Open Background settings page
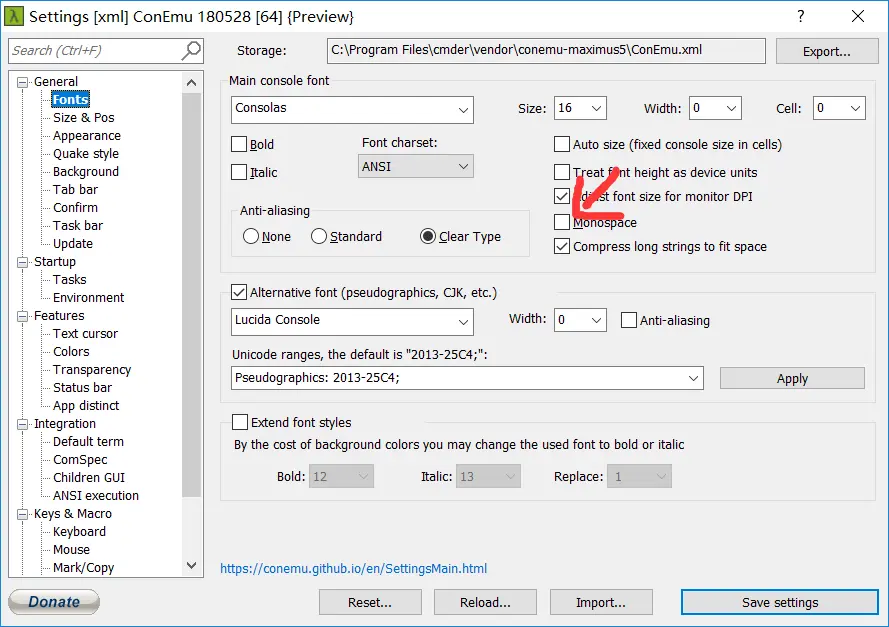Image resolution: width=889 pixels, height=627 pixels. coord(86,171)
